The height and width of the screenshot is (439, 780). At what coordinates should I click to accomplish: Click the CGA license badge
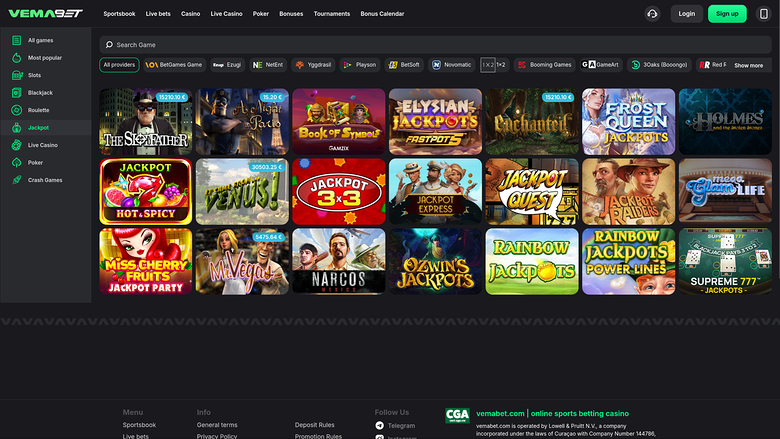tap(457, 416)
